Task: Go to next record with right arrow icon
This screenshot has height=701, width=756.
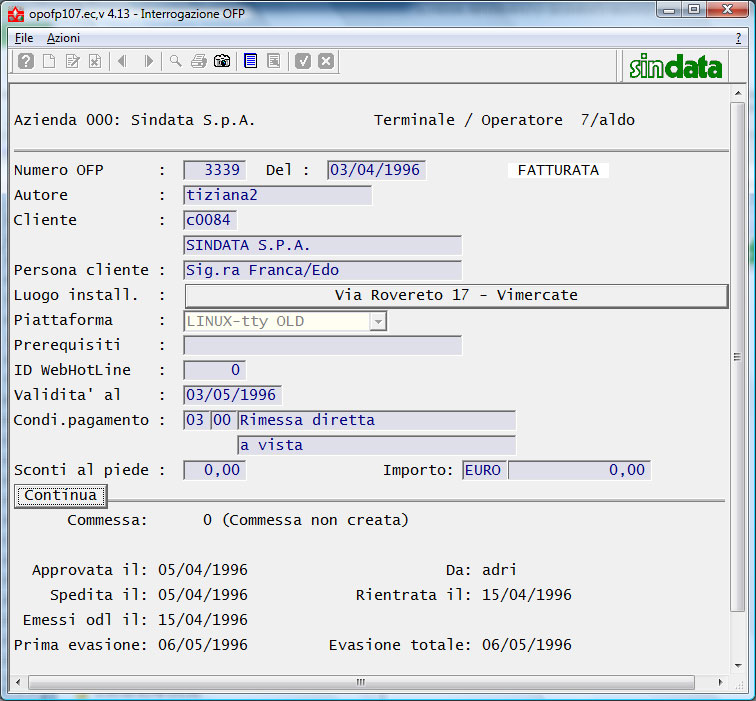Action: pyautogui.click(x=148, y=61)
